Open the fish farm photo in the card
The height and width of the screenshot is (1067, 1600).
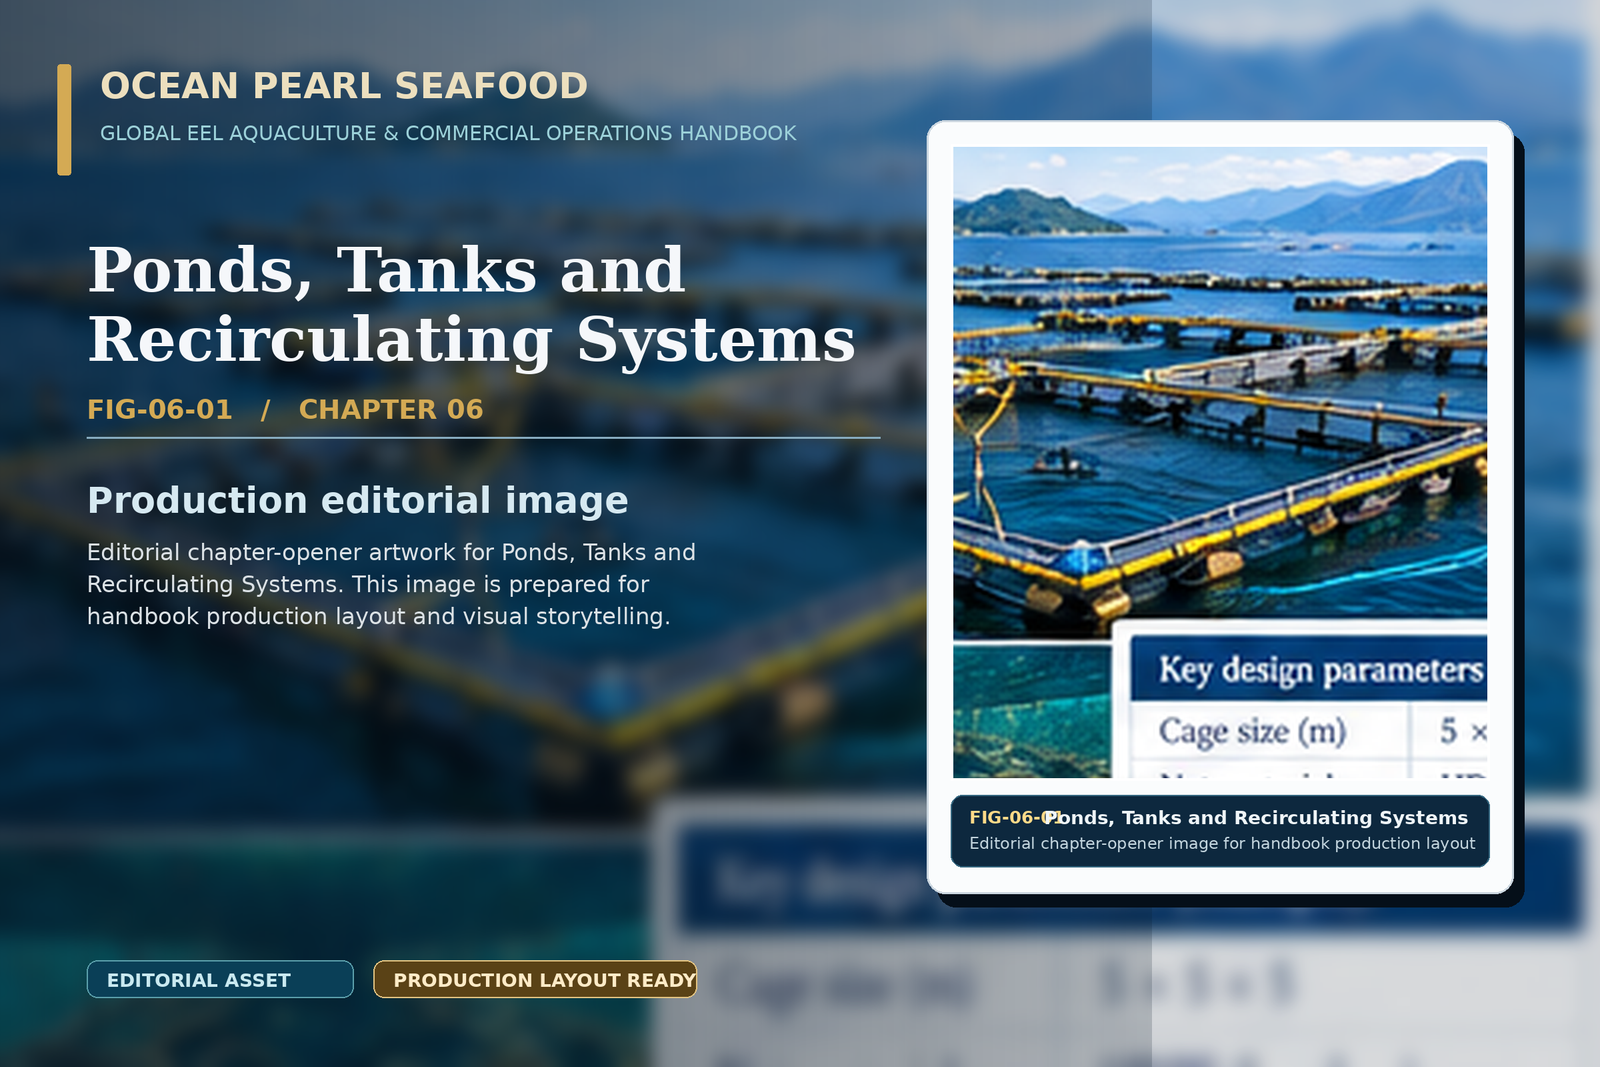[x=1220, y=462]
